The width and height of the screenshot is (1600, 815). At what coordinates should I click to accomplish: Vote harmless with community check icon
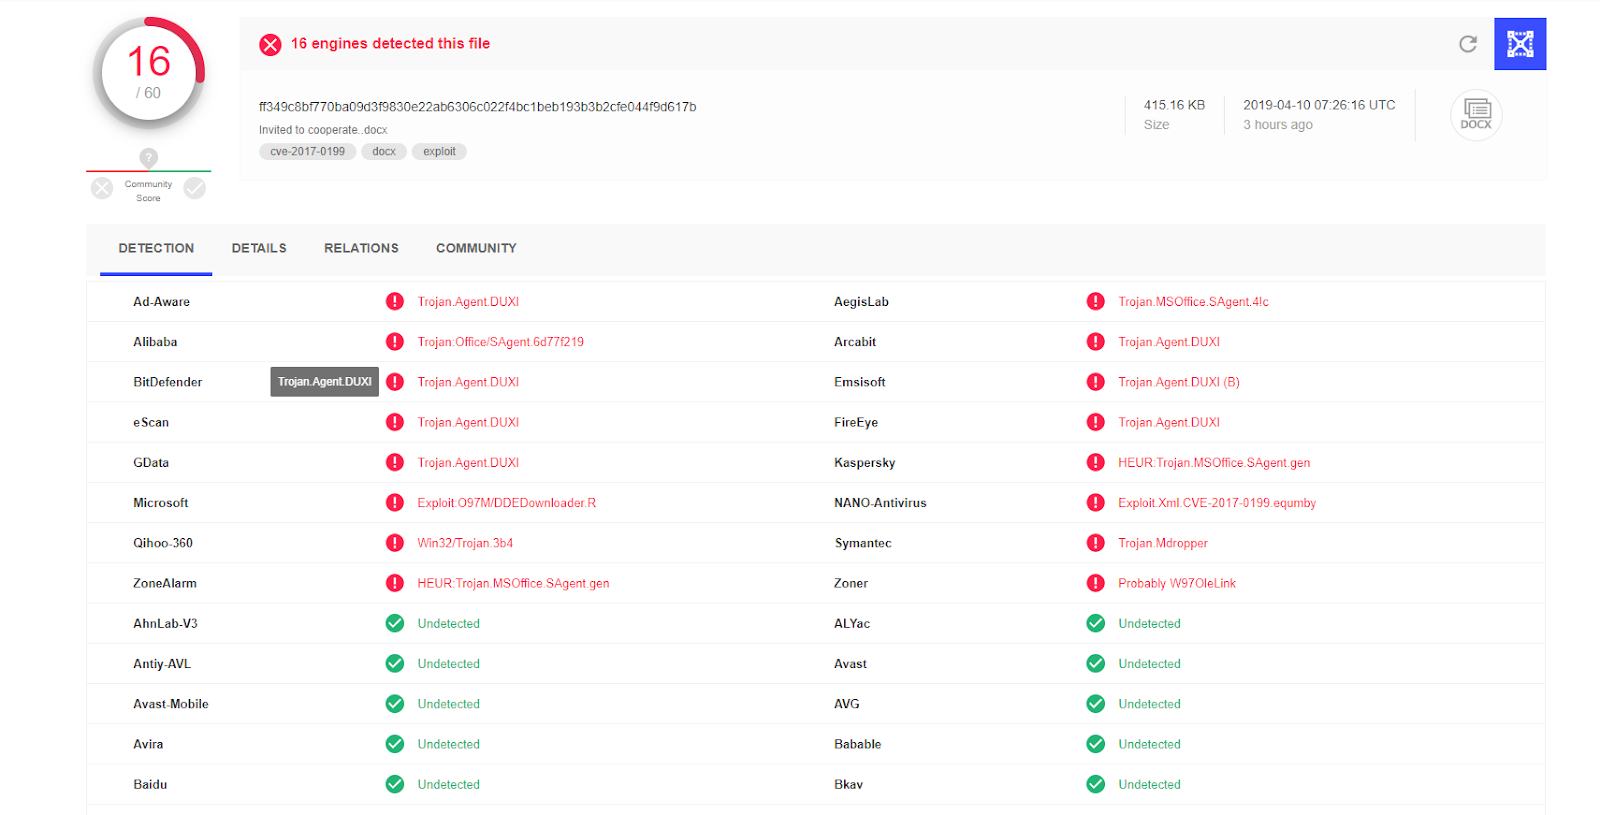[x=195, y=188]
